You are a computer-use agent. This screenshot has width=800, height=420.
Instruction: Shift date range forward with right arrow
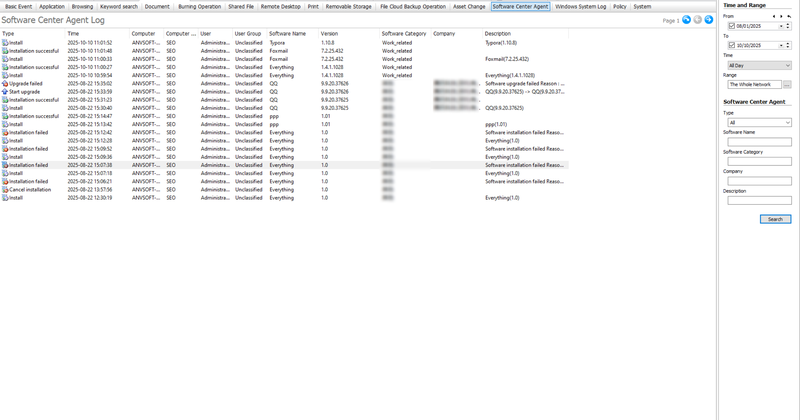[x=781, y=16]
